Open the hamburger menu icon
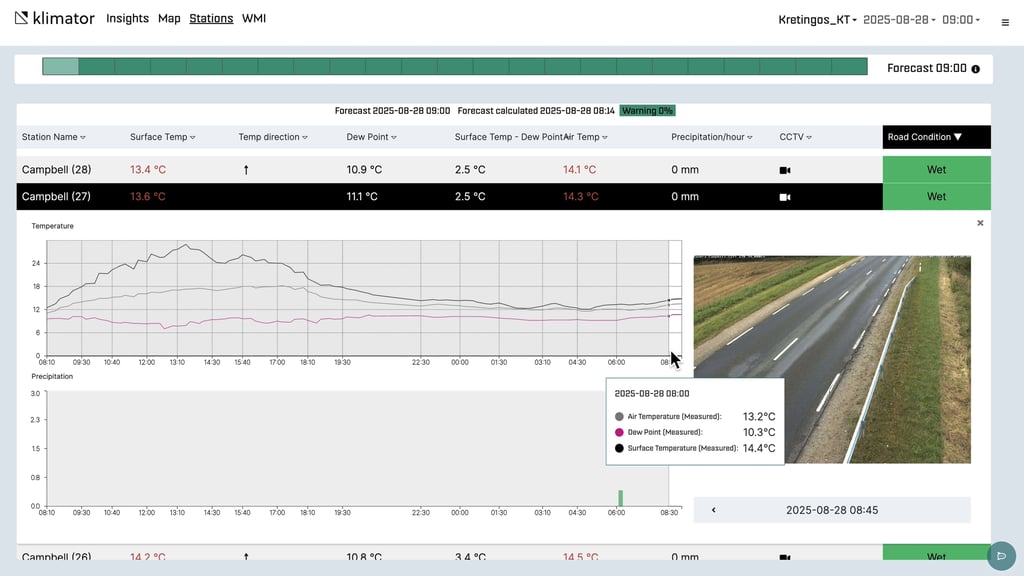The height and width of the screenshot is (576, 1024). coord(1005,22)
